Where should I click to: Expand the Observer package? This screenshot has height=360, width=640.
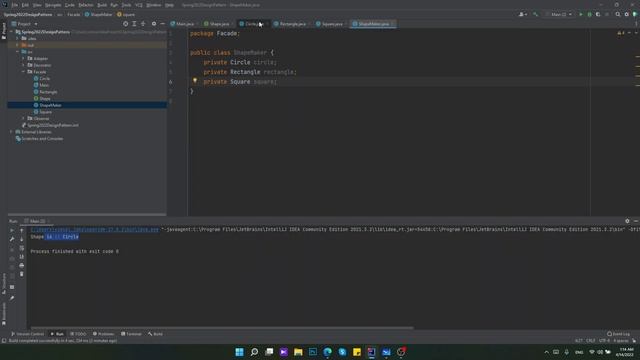pos(23,118)
